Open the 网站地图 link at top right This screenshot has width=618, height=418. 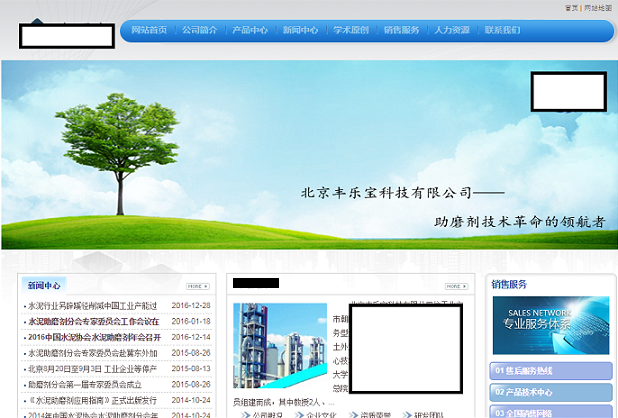[598, 7]
